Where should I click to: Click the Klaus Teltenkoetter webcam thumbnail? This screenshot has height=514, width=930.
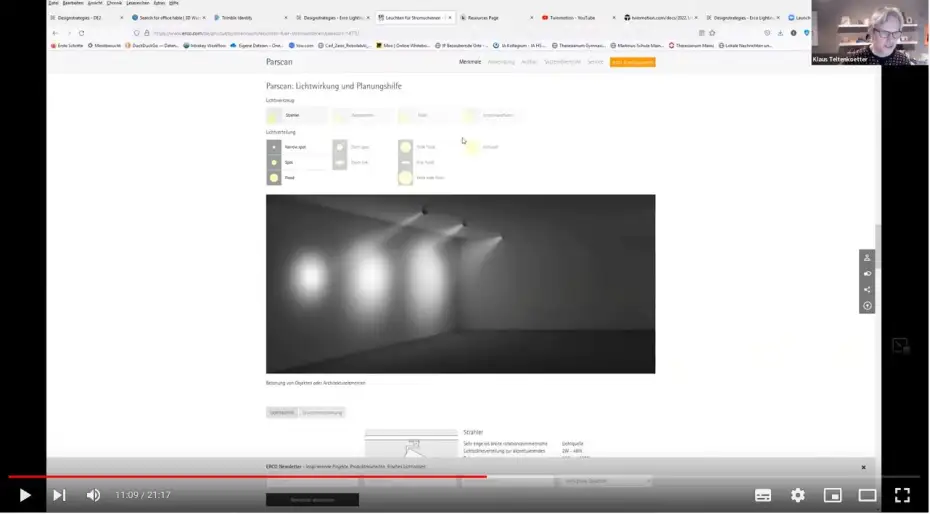(x=870, y=32)
